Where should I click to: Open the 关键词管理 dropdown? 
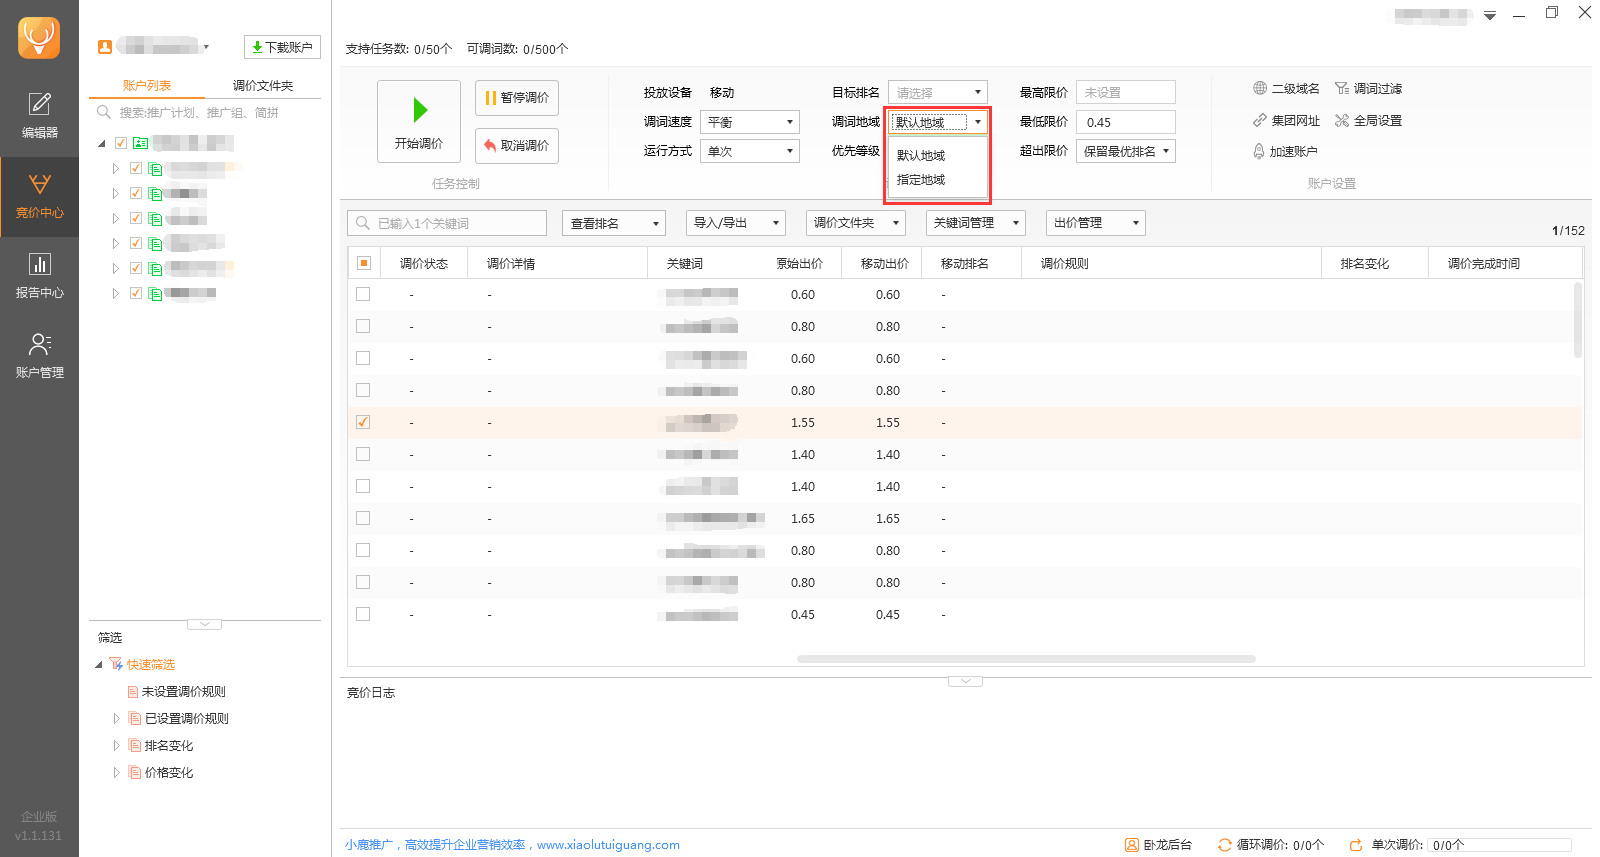point(976,223)
